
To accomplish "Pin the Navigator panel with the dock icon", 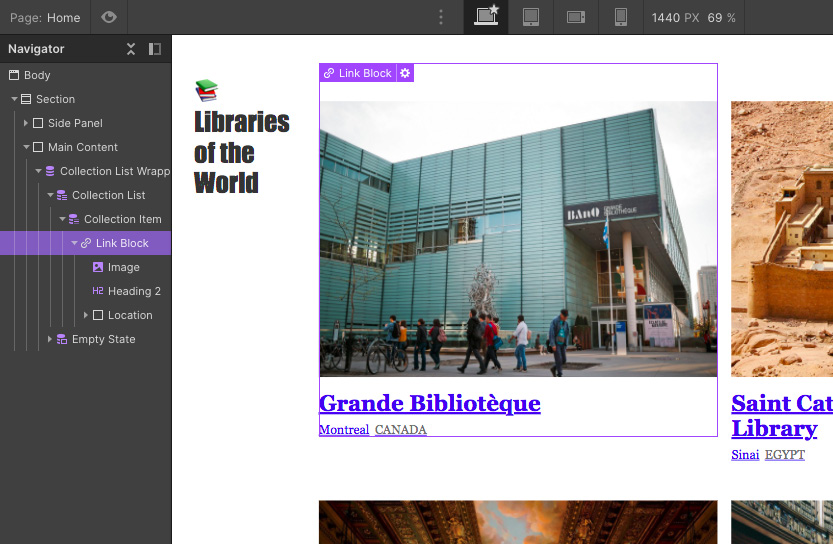I will pos(155,49).
